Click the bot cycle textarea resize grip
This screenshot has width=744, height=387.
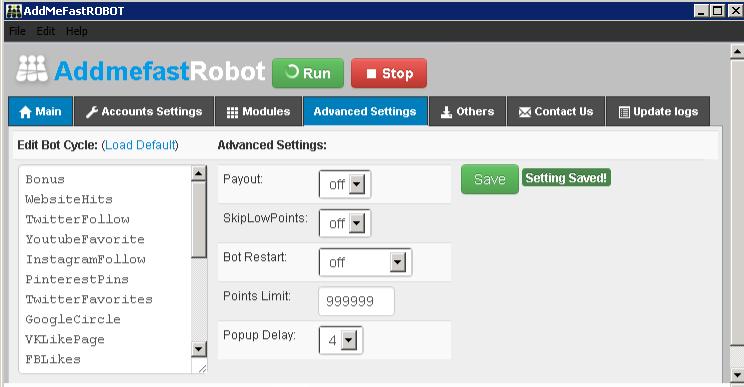tap(202, 368)
